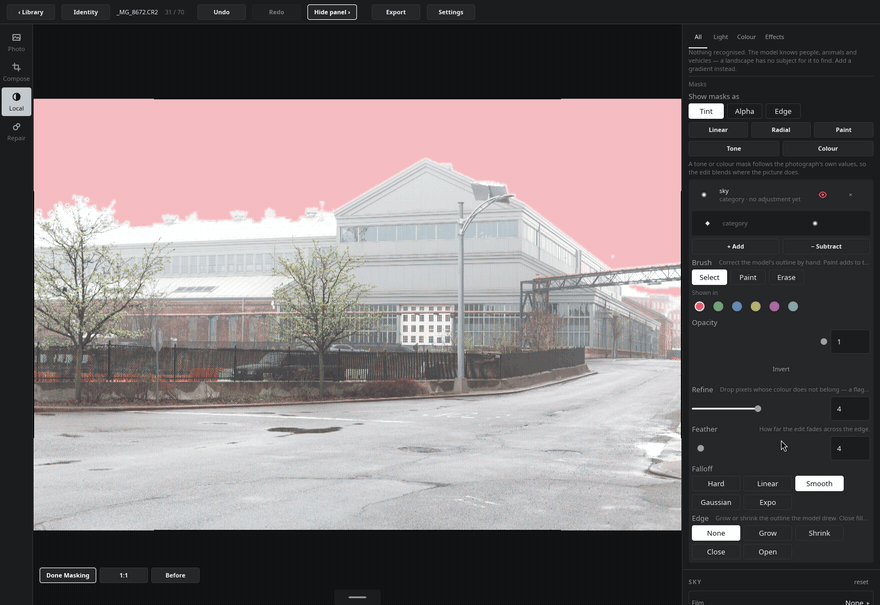Select the Compose crop tool
The height and width of the screenshot is (605, 880).
tap(16, 72)
